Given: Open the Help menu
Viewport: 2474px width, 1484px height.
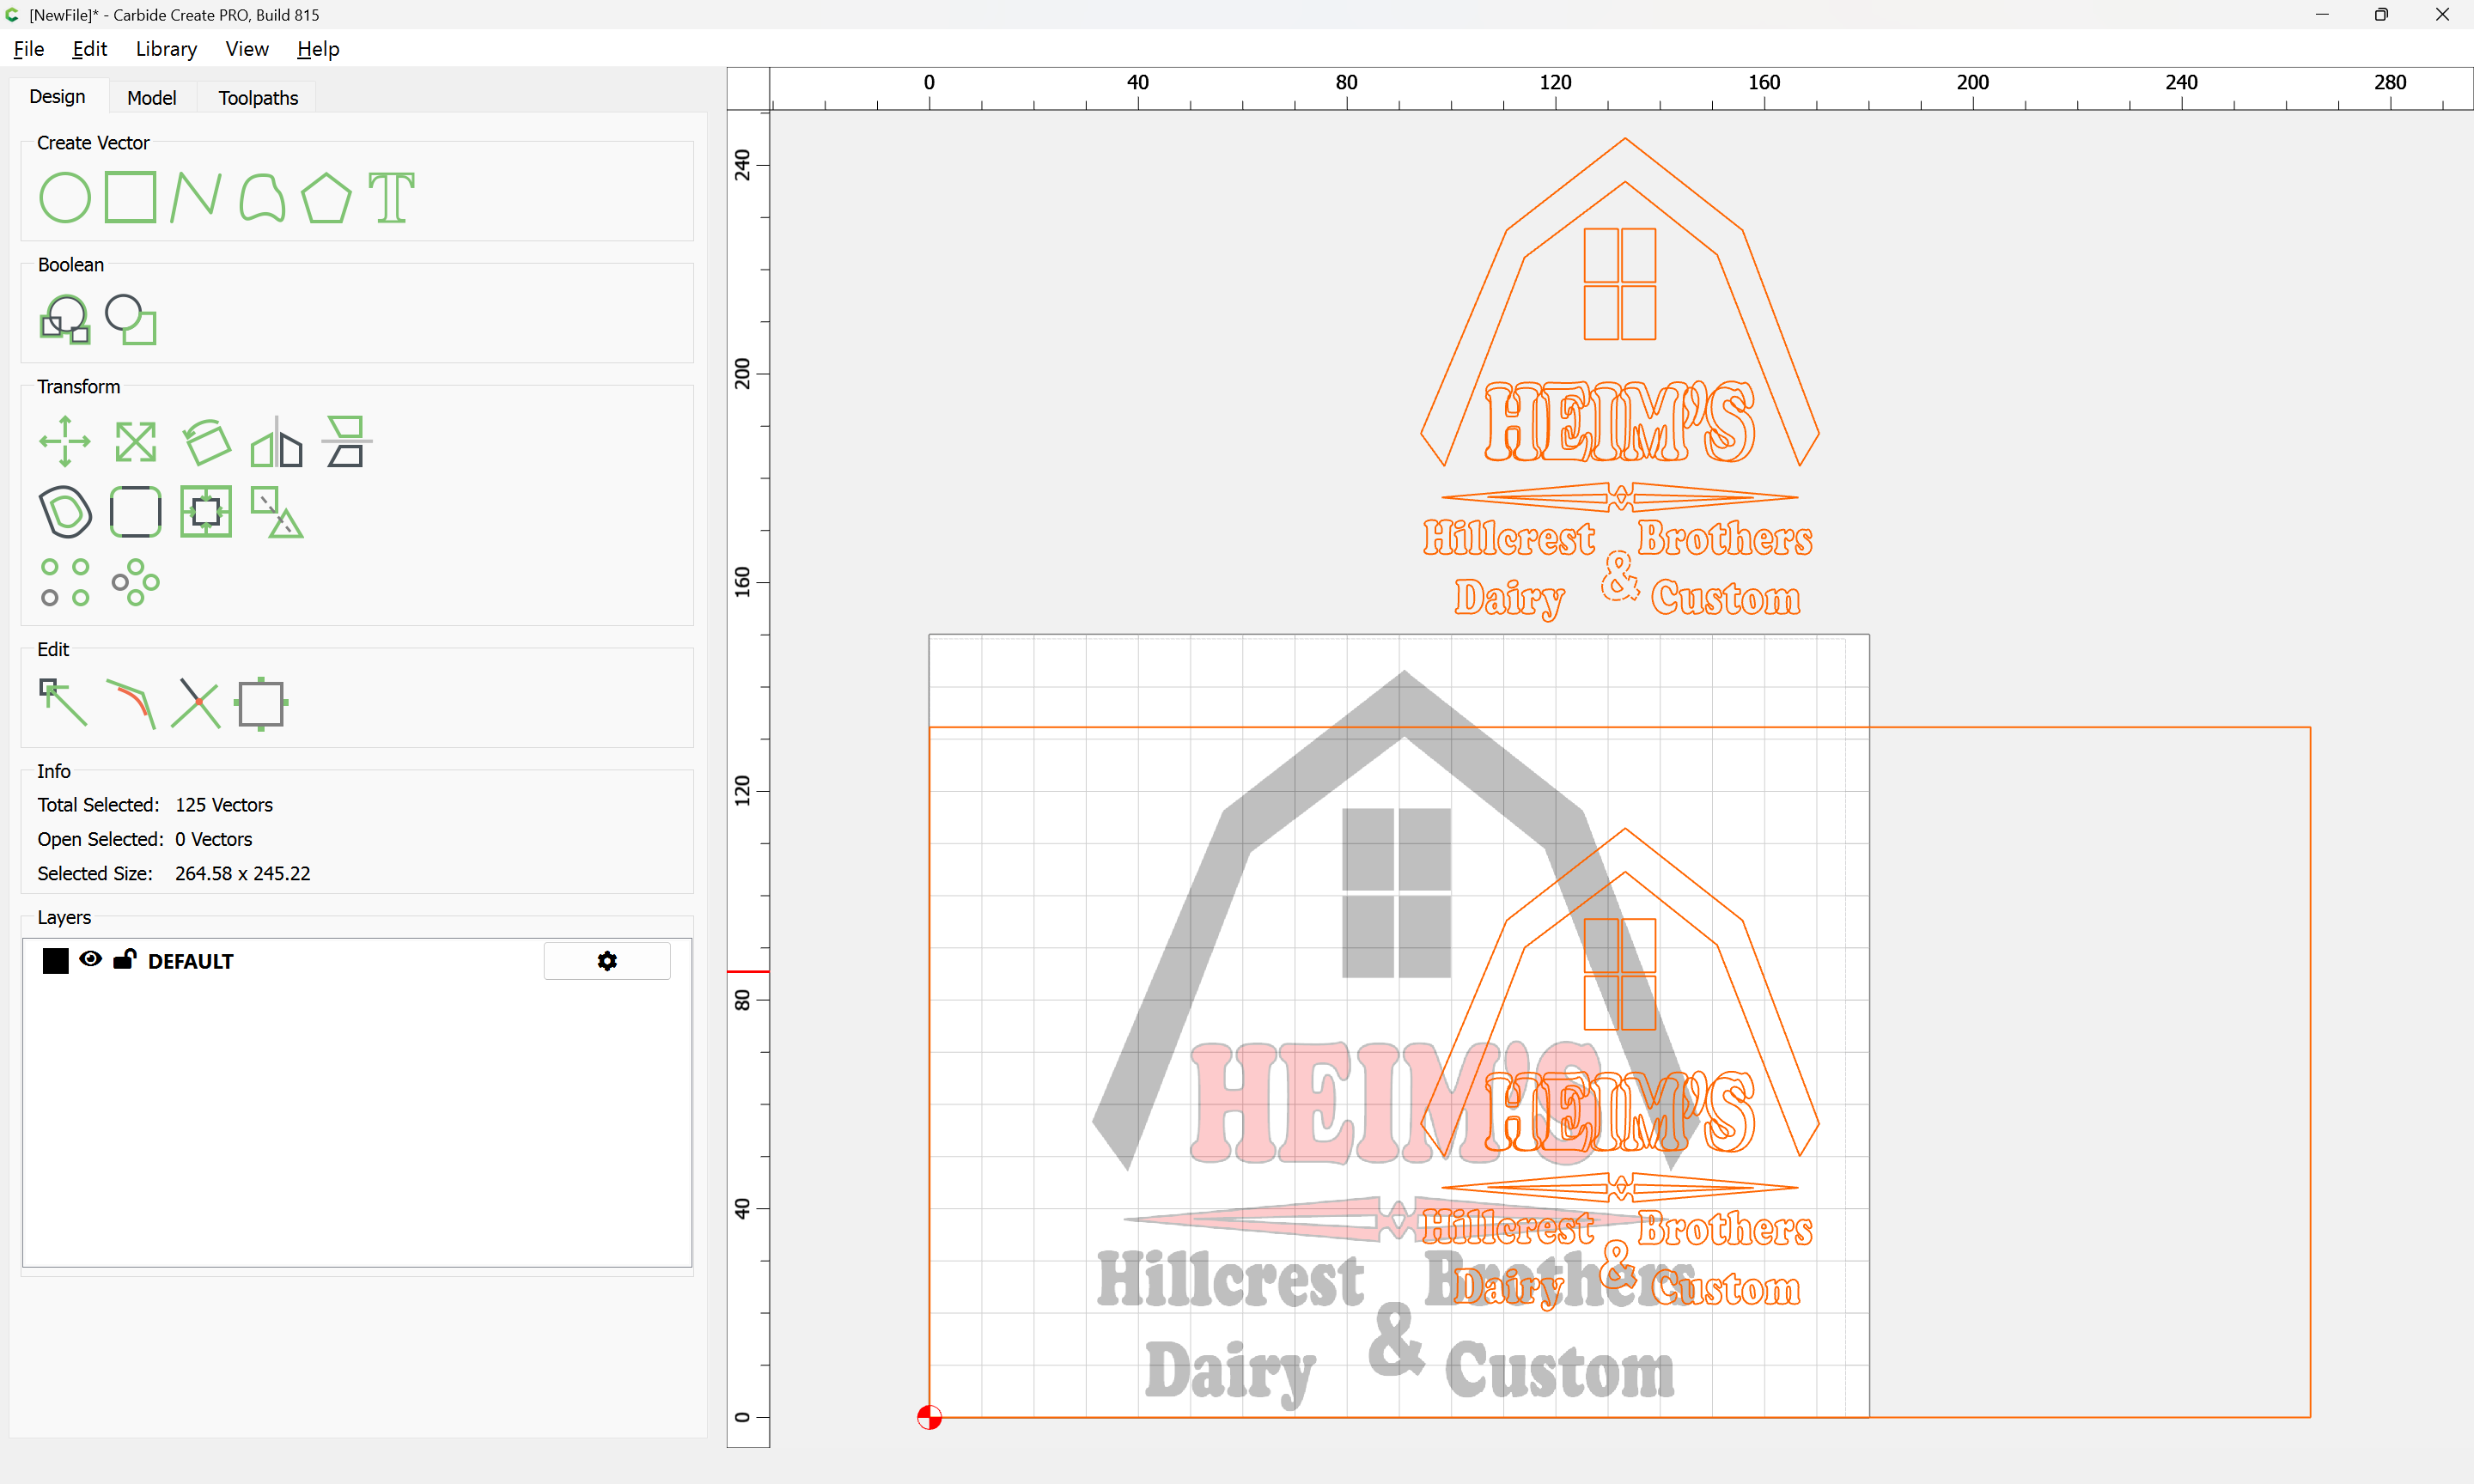Looking at the screenshot, I should [318, 49].
